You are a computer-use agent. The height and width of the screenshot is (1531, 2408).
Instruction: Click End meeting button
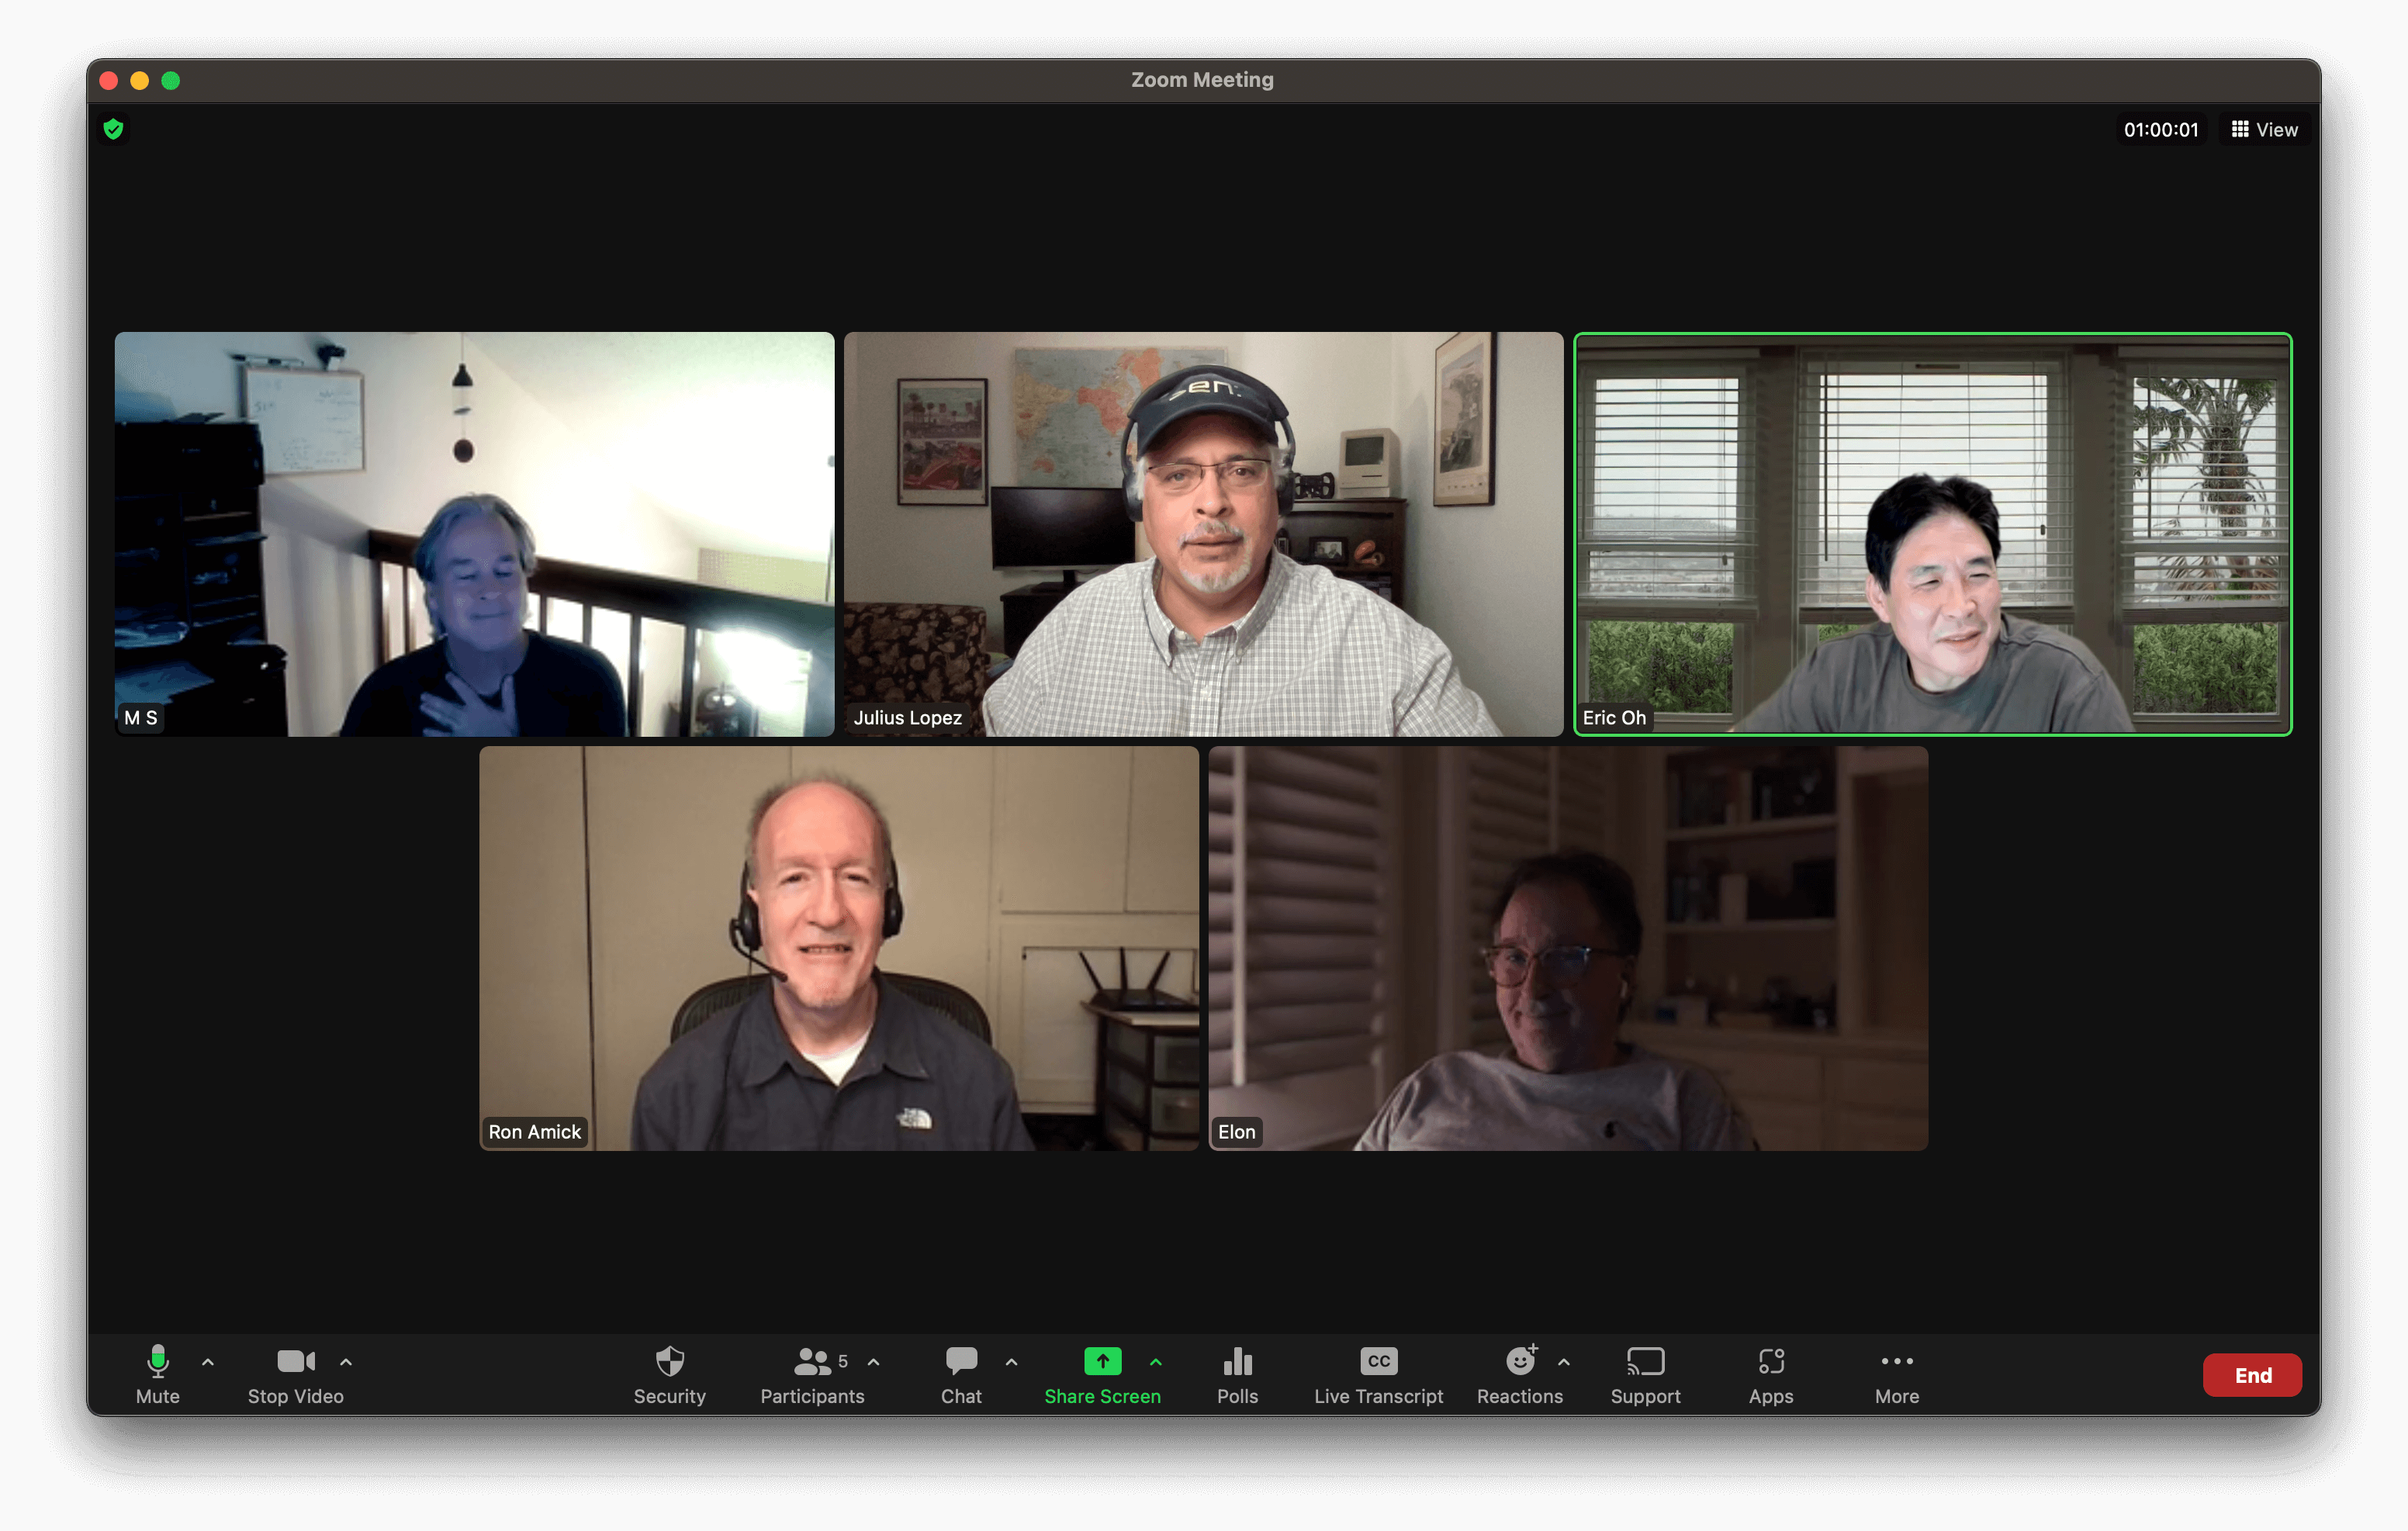point(2254,1373)
